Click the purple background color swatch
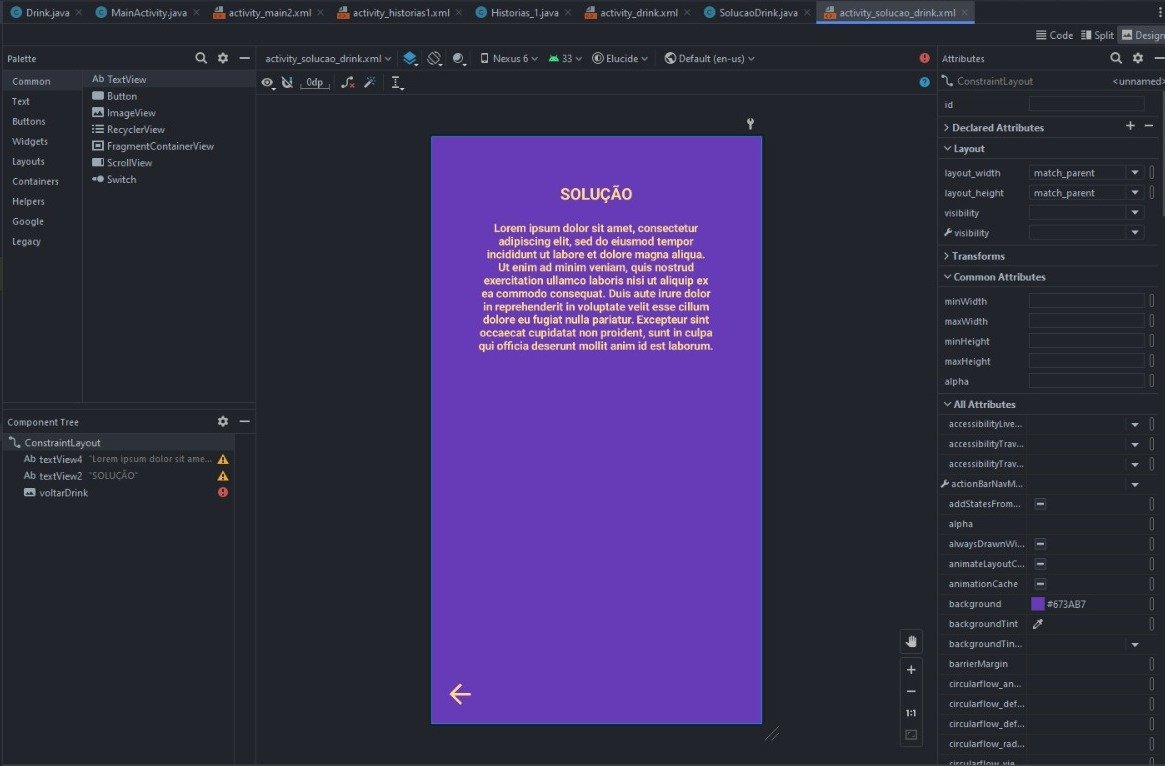 (1038, 604)
